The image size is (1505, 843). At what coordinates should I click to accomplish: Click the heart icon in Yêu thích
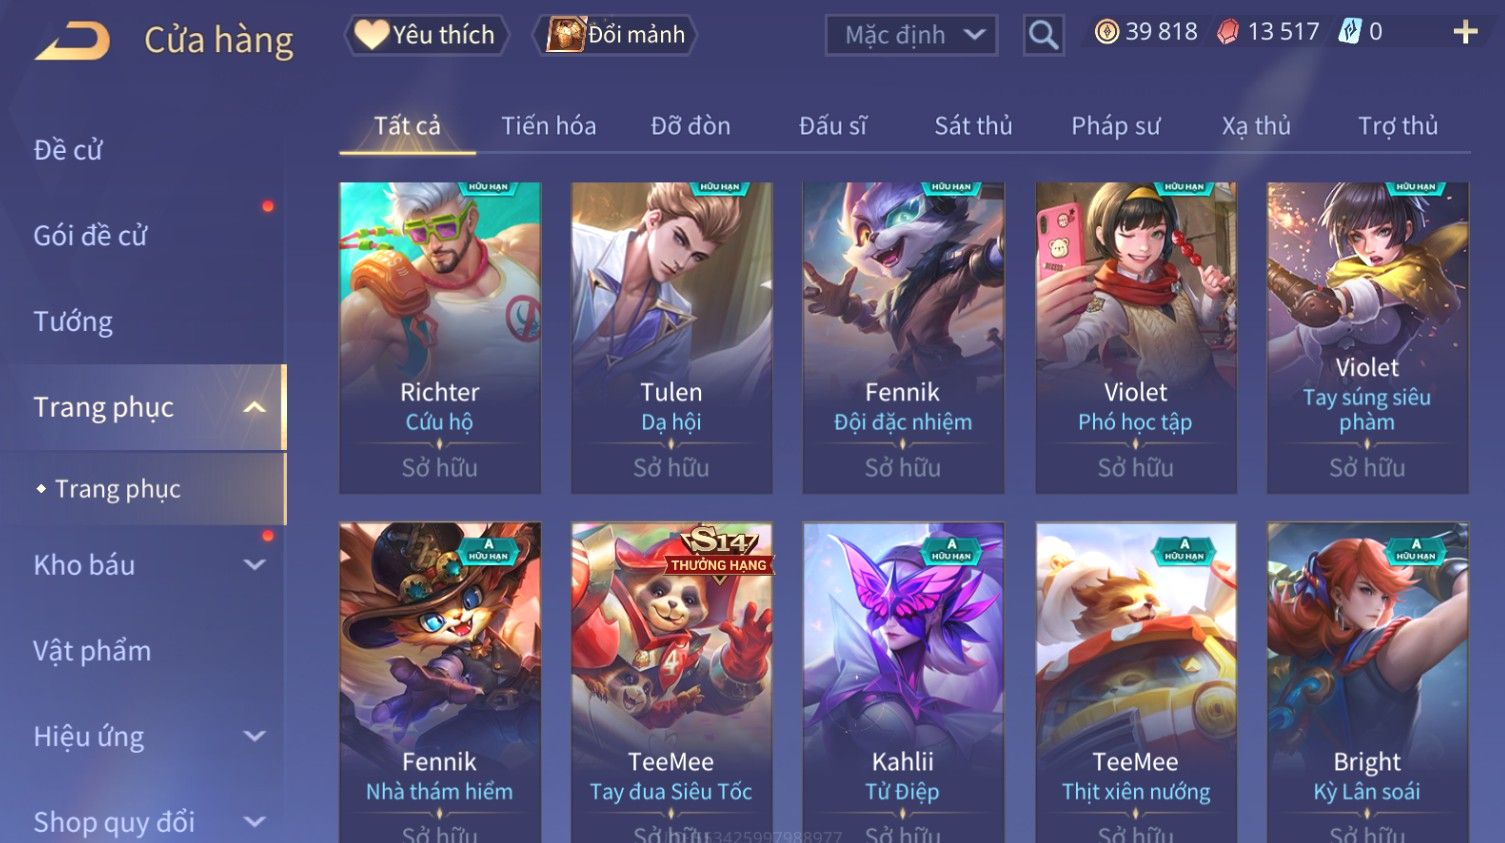click(371, 35)
